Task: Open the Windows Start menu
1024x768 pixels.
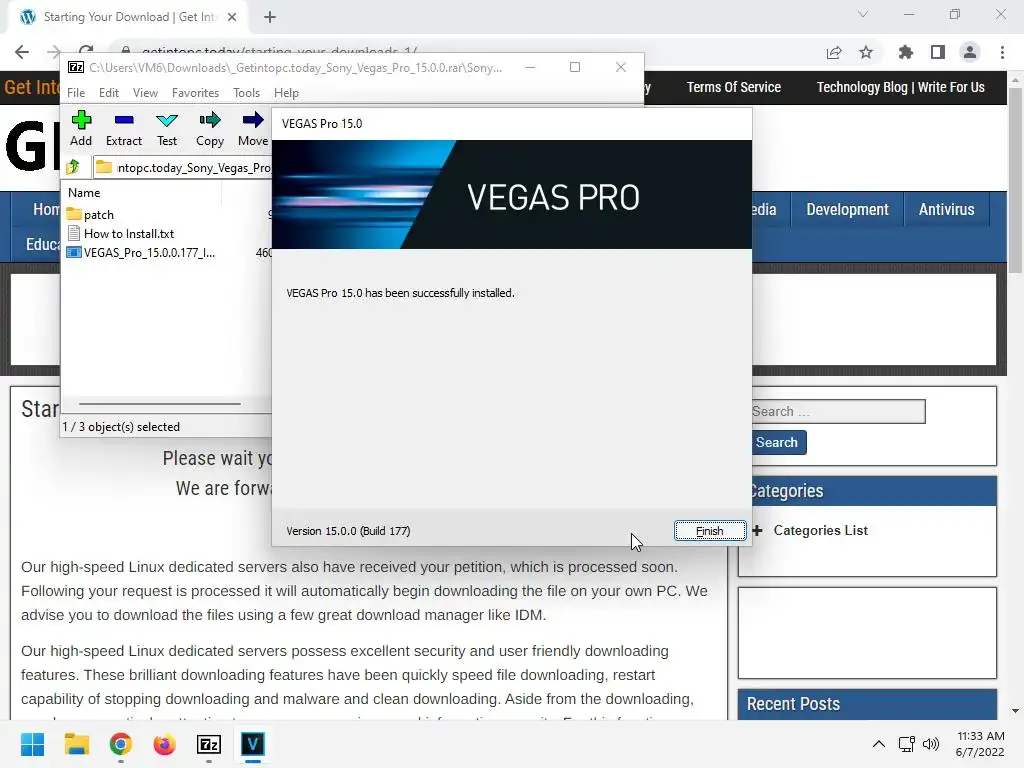Action: click(x=32, y=744)
